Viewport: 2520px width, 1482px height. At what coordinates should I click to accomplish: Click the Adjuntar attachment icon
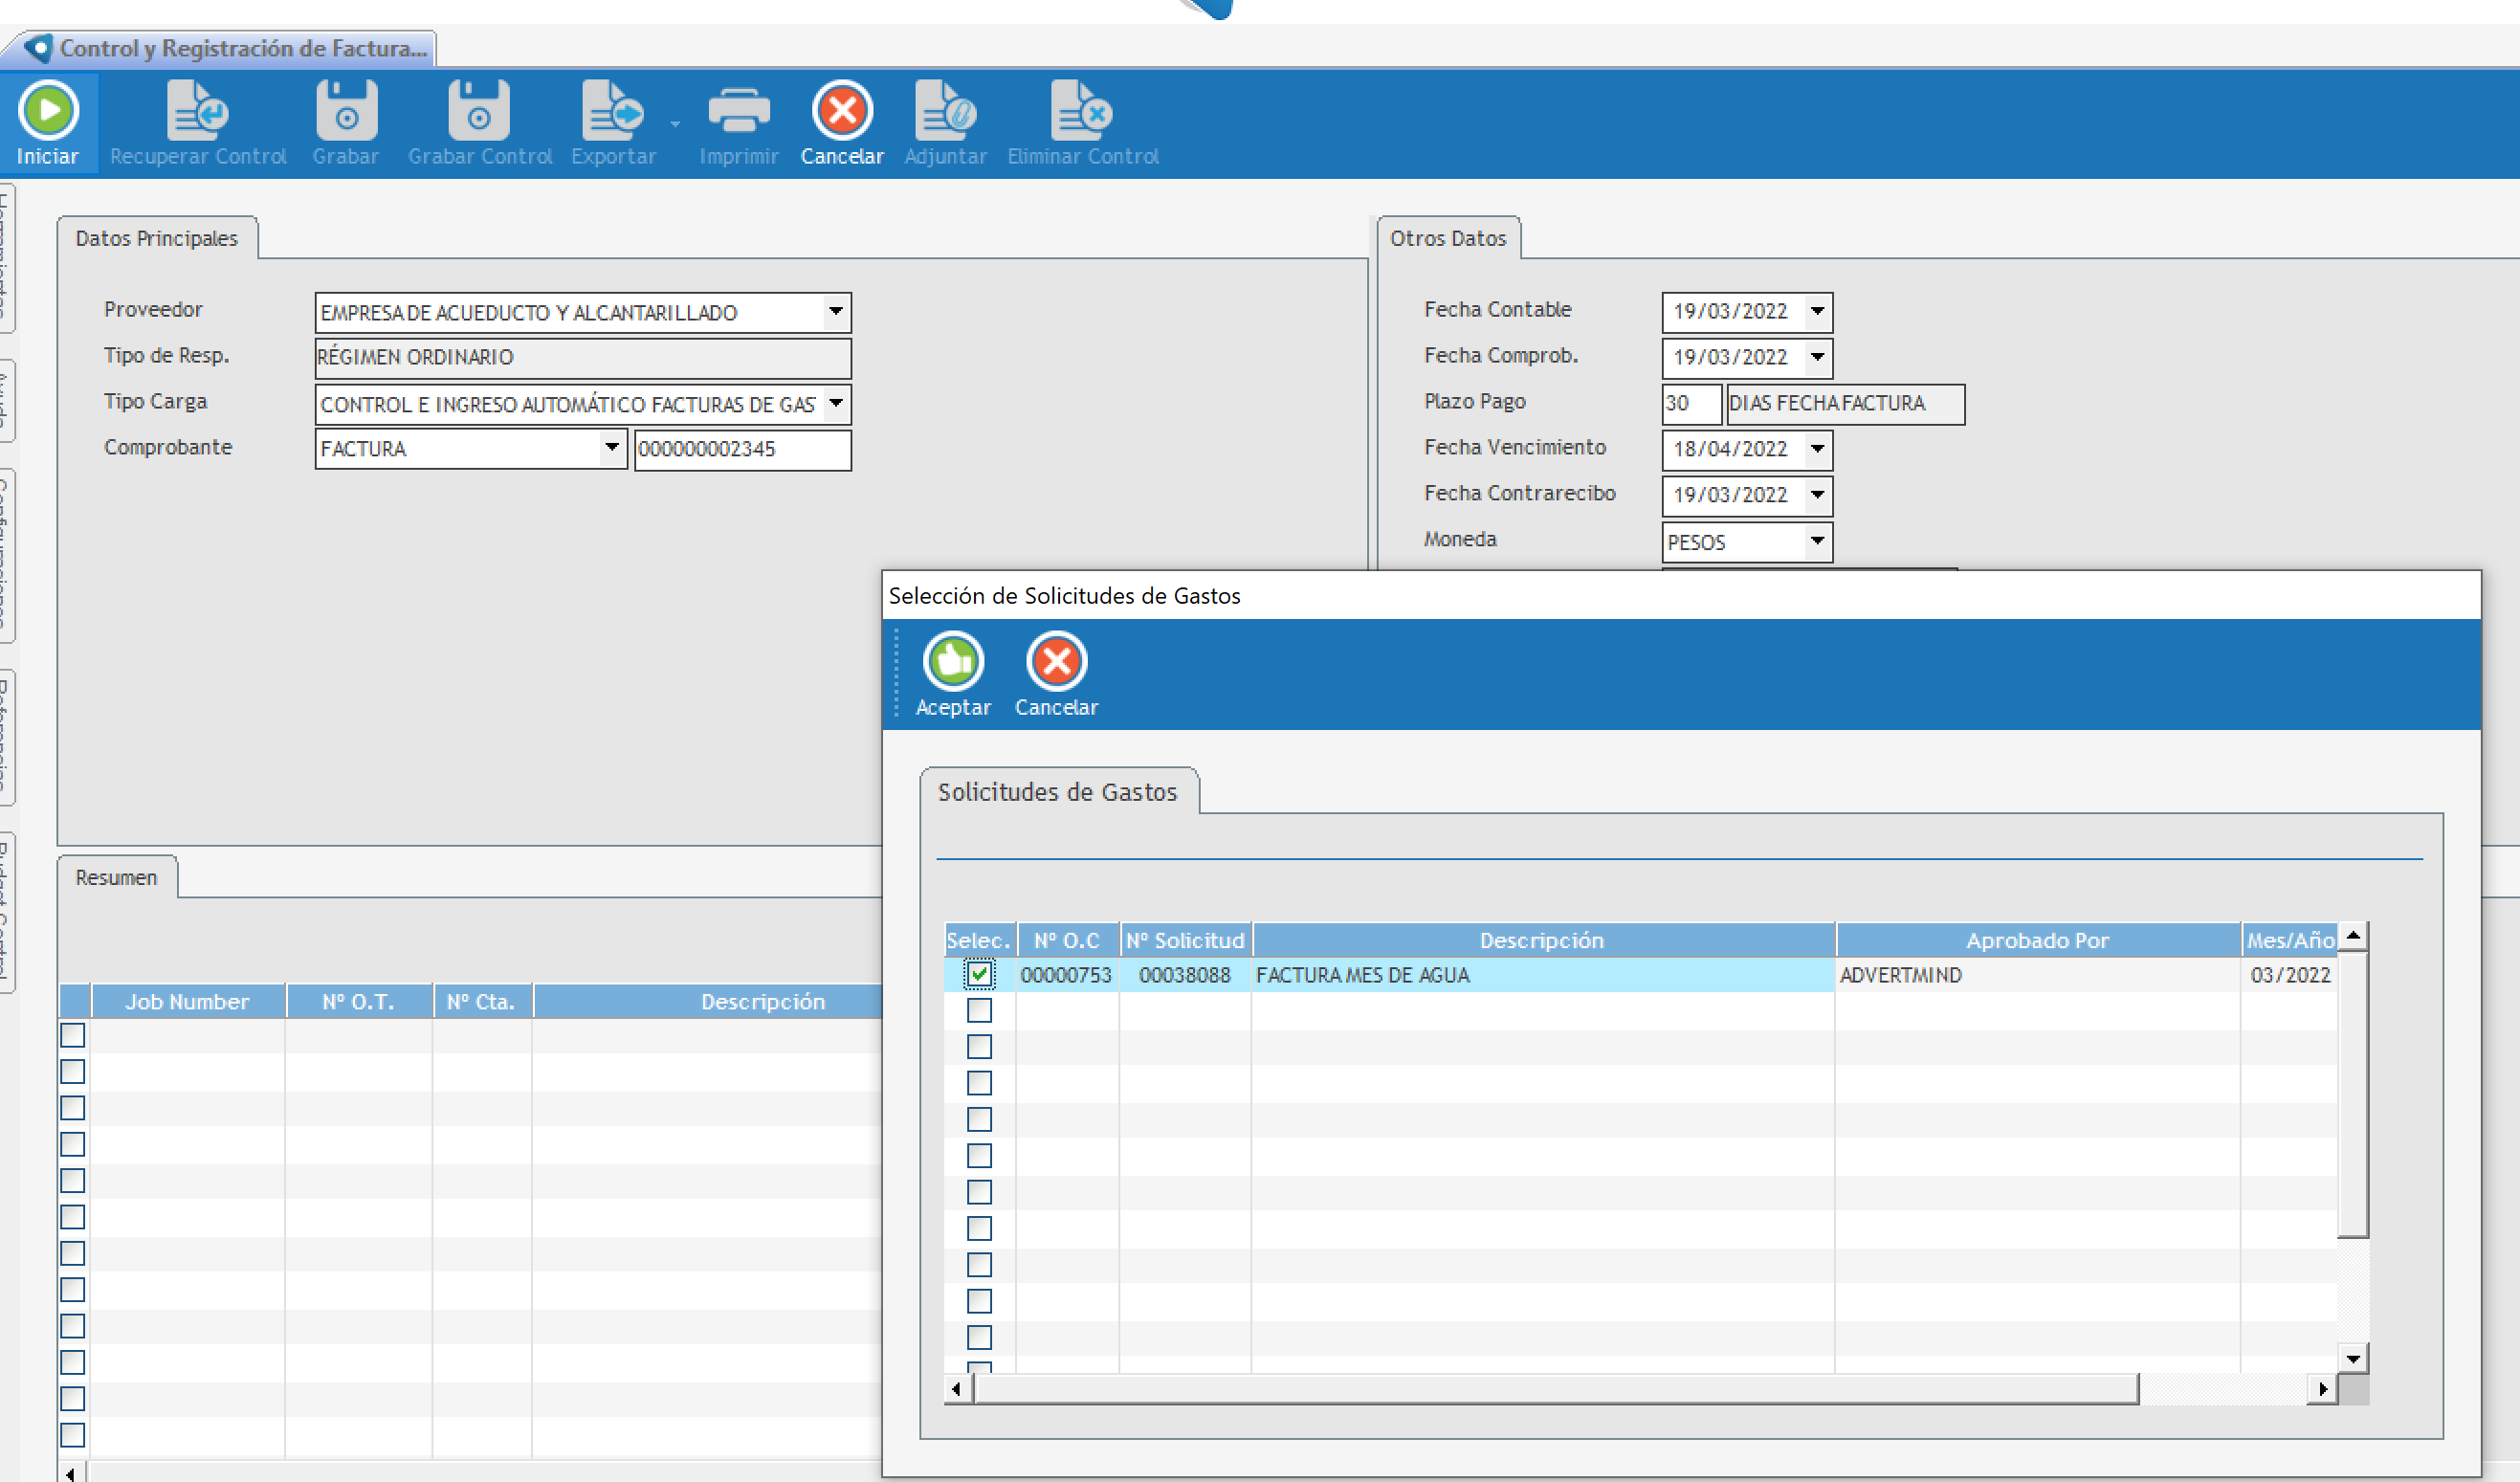click(x=945, y=112)
